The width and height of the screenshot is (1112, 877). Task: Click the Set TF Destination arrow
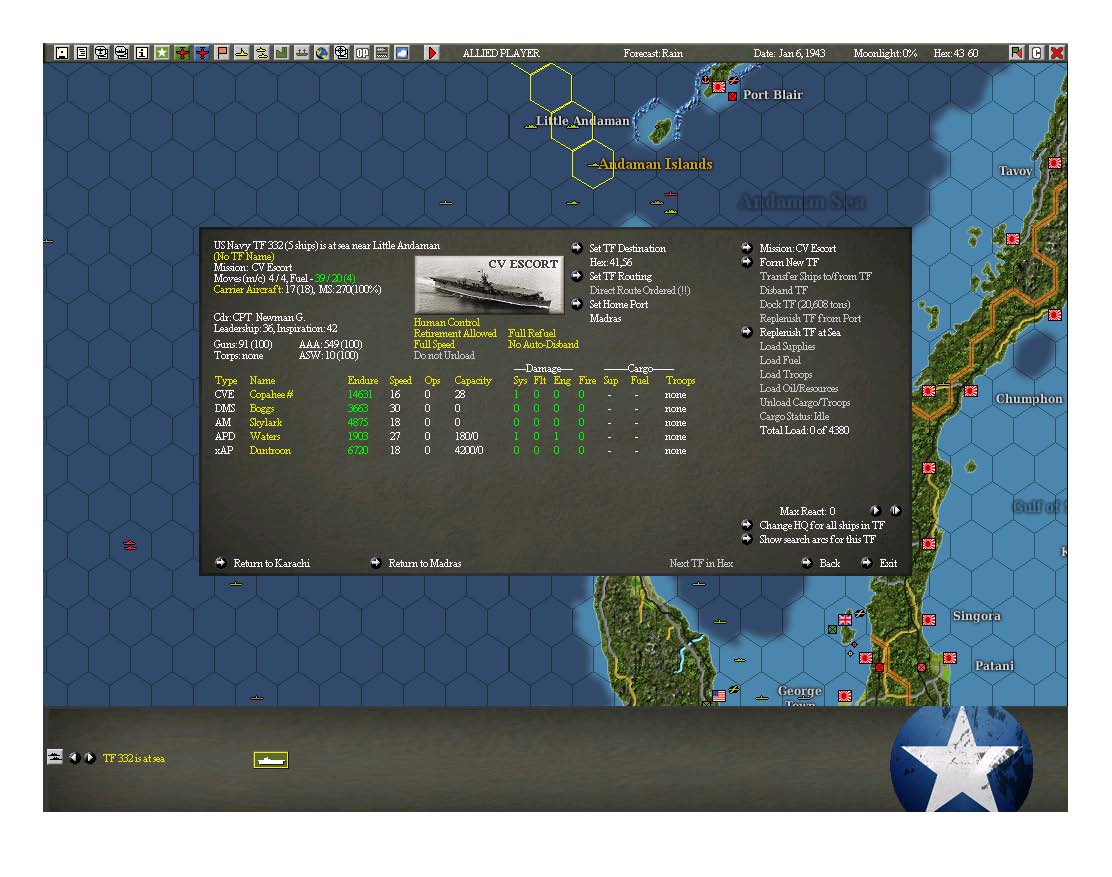[577, 248]
